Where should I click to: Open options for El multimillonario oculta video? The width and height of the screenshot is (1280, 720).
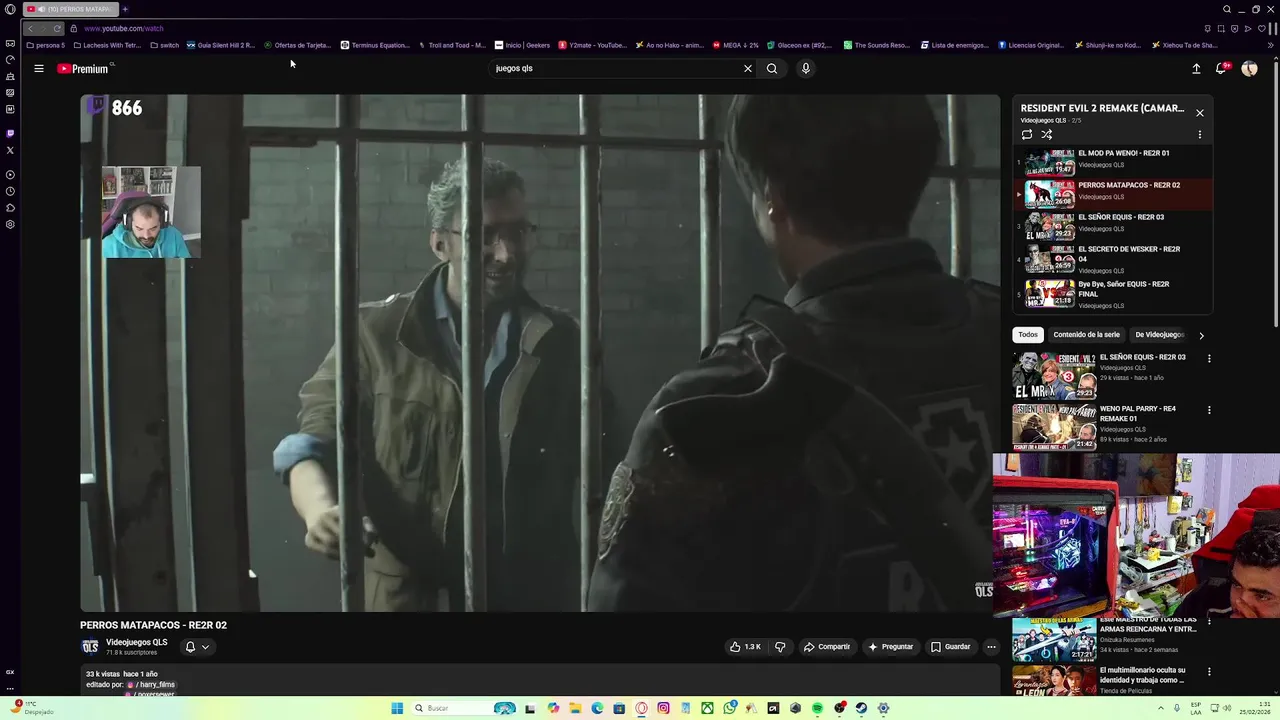[x=1209, y=672]
